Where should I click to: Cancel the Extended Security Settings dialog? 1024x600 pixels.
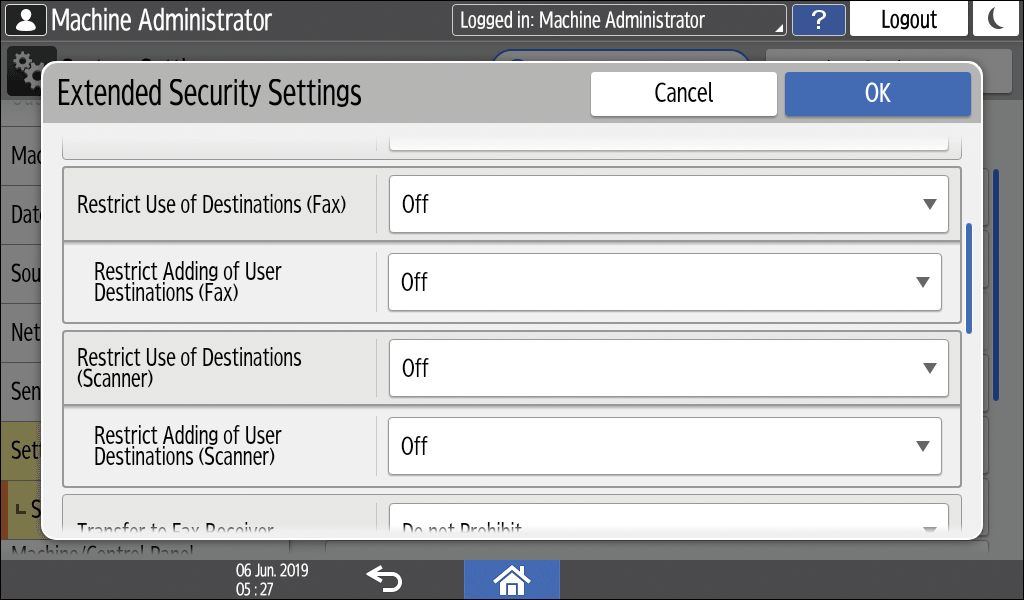683,93
